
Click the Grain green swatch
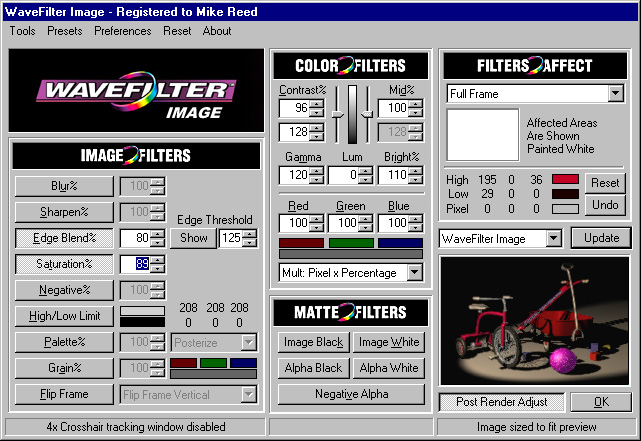[x=213, y=363]
